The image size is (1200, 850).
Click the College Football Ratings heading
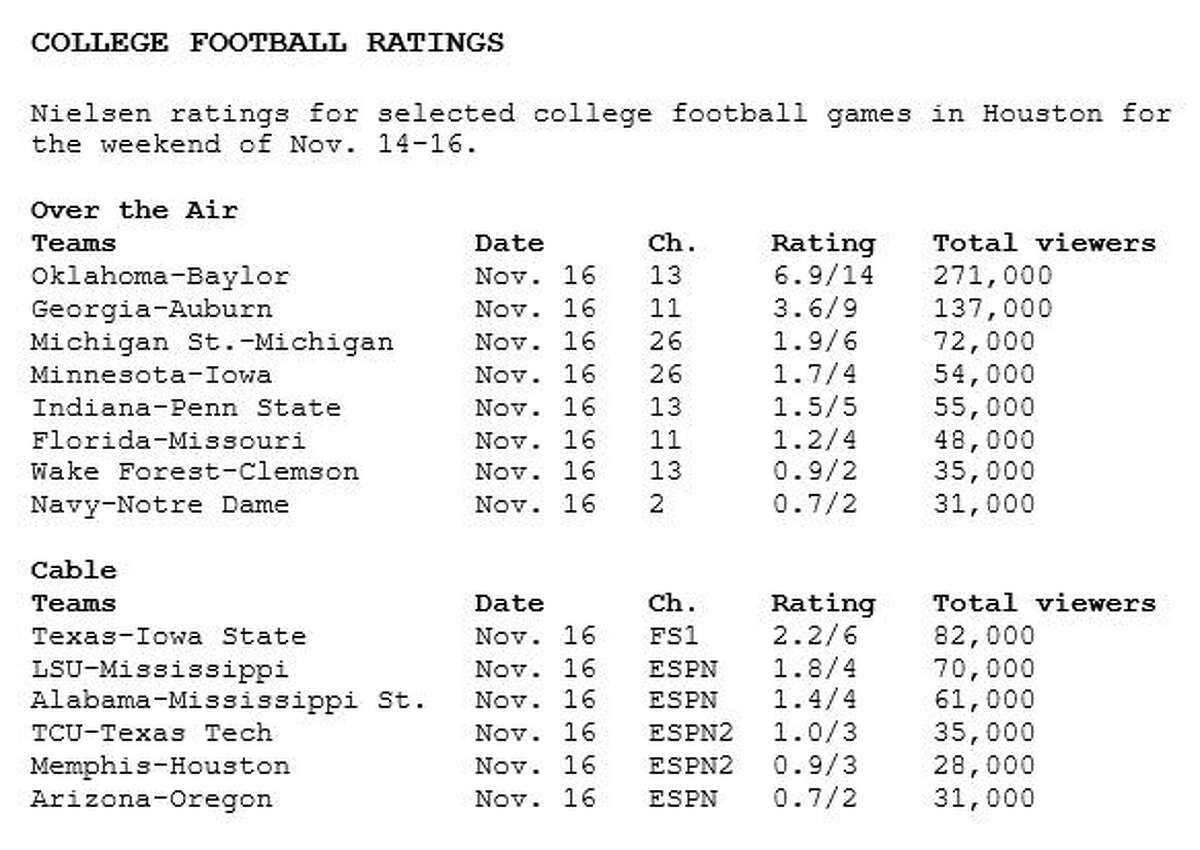(268, 43)
